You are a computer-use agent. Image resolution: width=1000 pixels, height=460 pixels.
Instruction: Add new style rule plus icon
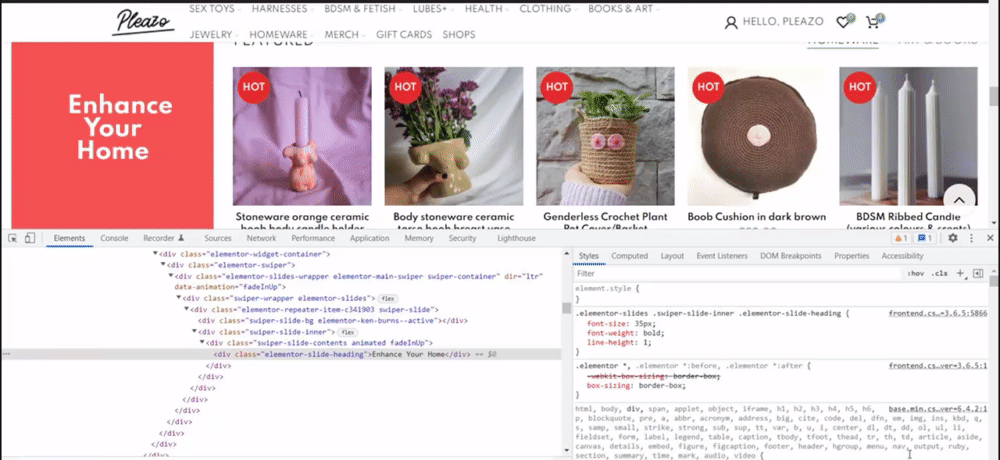click(960, 273)
